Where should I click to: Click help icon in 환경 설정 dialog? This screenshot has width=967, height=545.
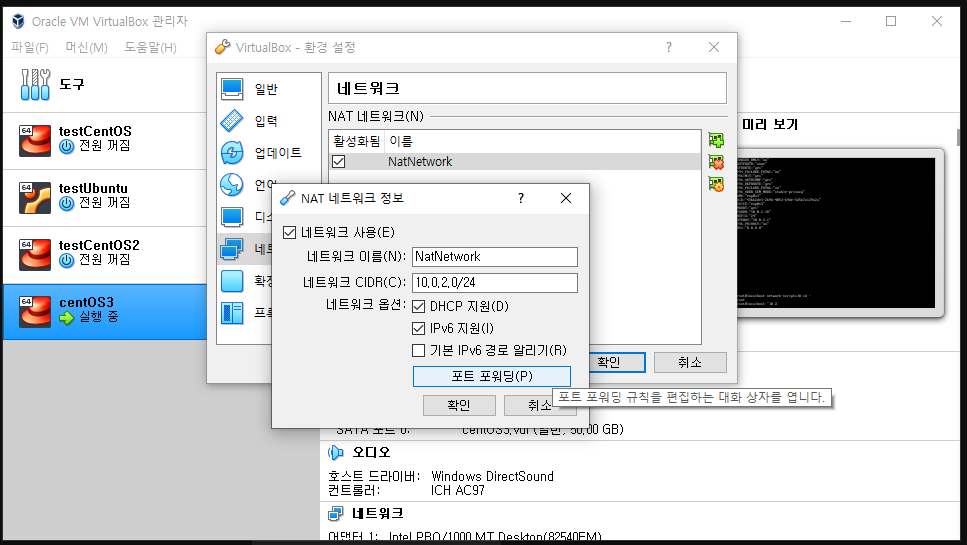click(669, 47)
